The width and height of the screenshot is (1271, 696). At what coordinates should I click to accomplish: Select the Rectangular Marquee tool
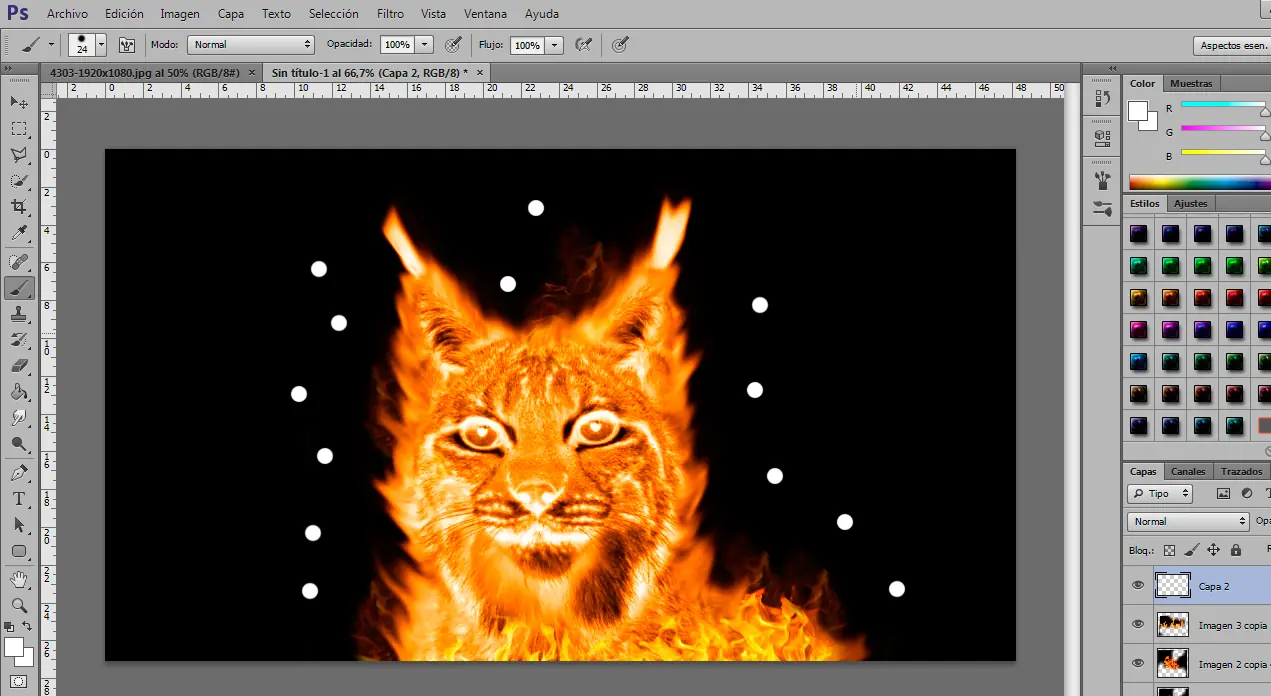tap(19, 129)
